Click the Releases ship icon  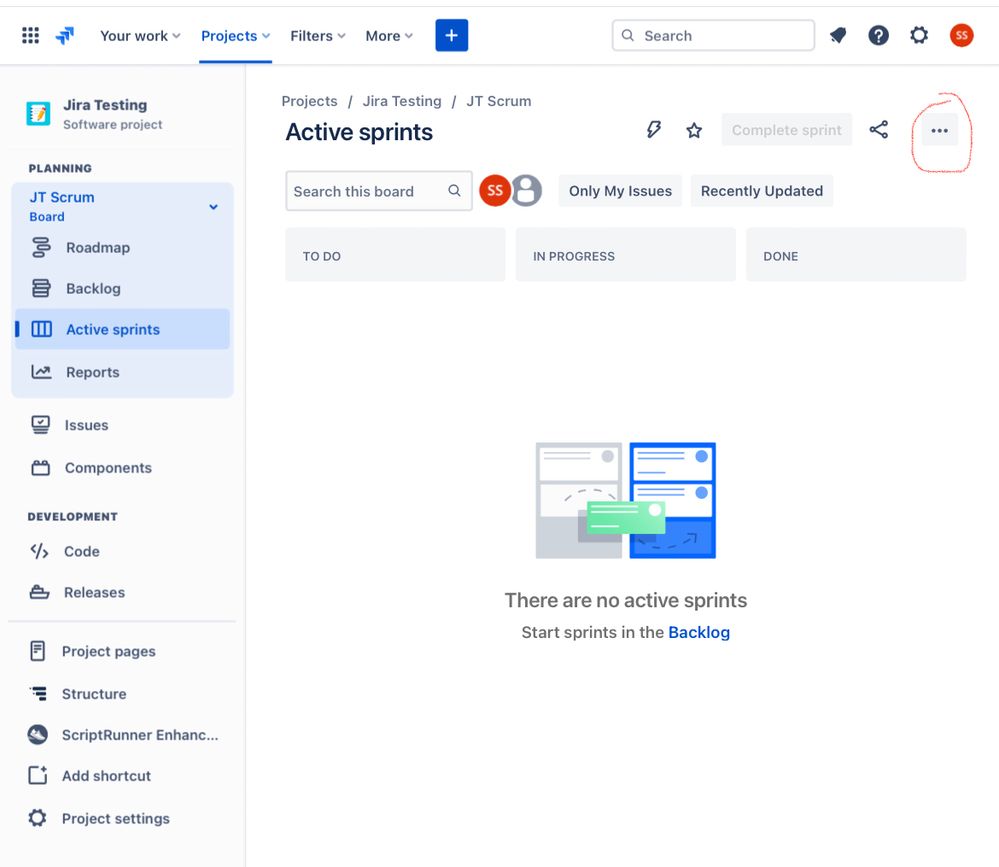click(x=40, y=592)
